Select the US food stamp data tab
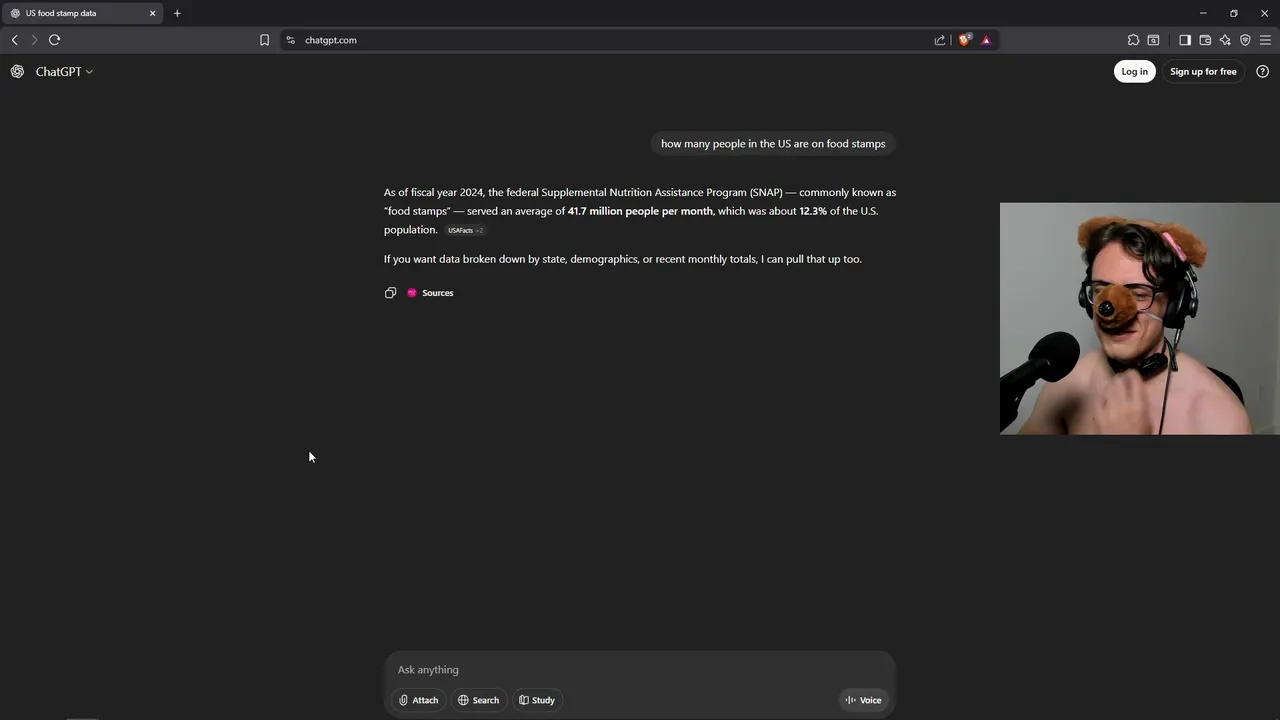The width and height of the screenshot is (1280, 720). (80, 13)
